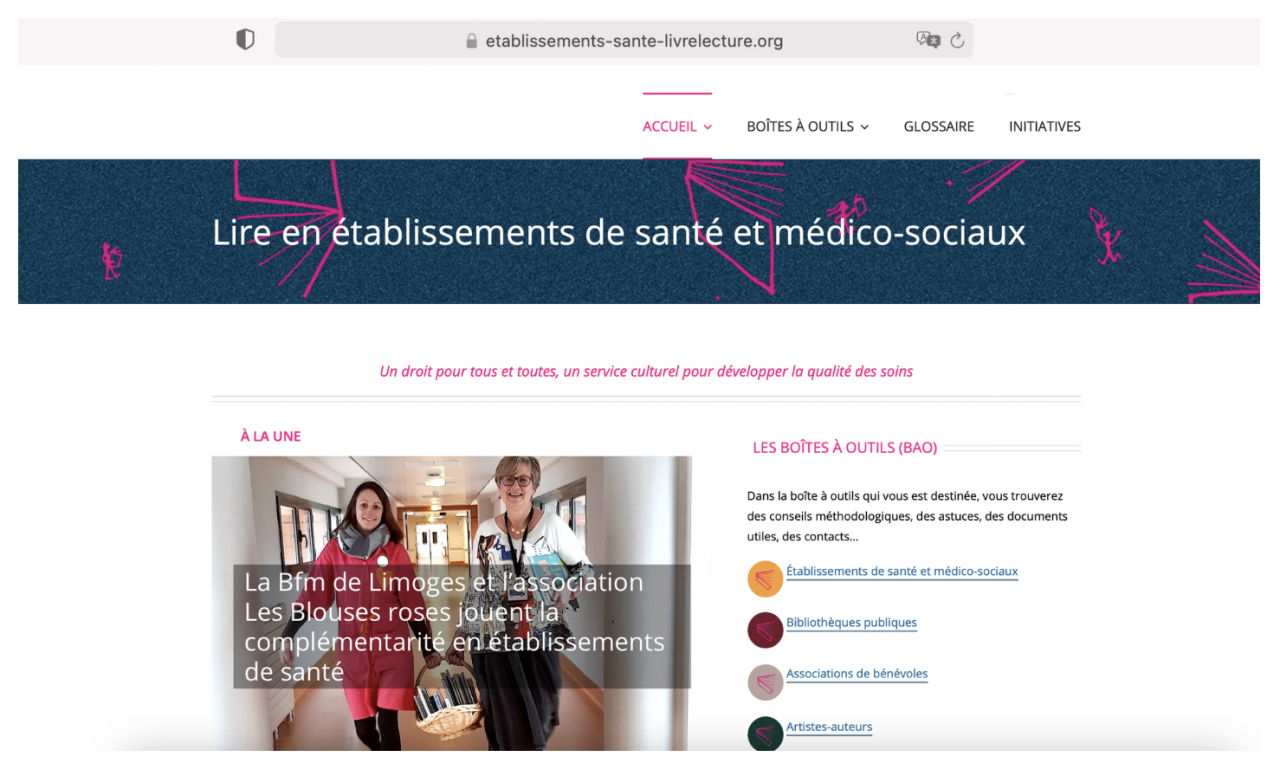Open the Établissements de santé et médico-sociaux link
Image resolution: width=1280 pixels, height=776 pixels.
(902, 572)
